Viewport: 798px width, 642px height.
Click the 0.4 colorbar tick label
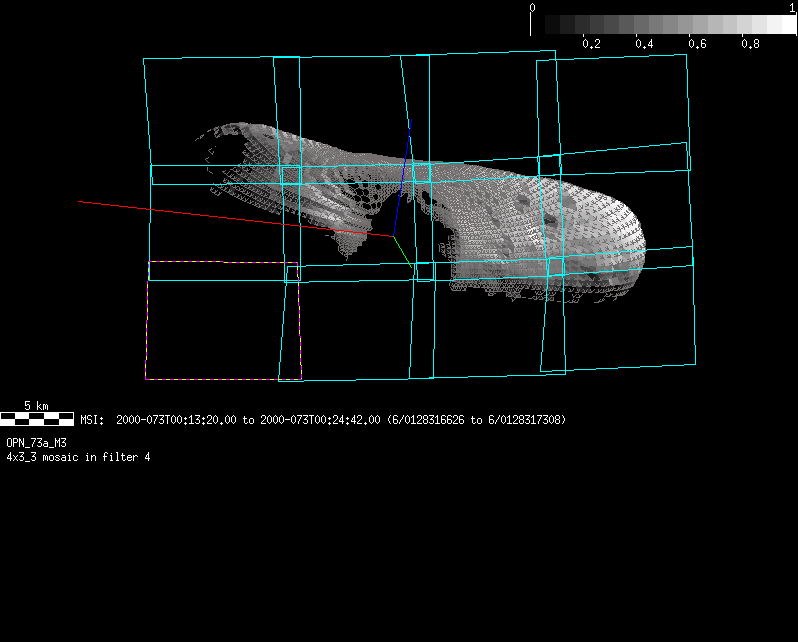pos(644,45)
